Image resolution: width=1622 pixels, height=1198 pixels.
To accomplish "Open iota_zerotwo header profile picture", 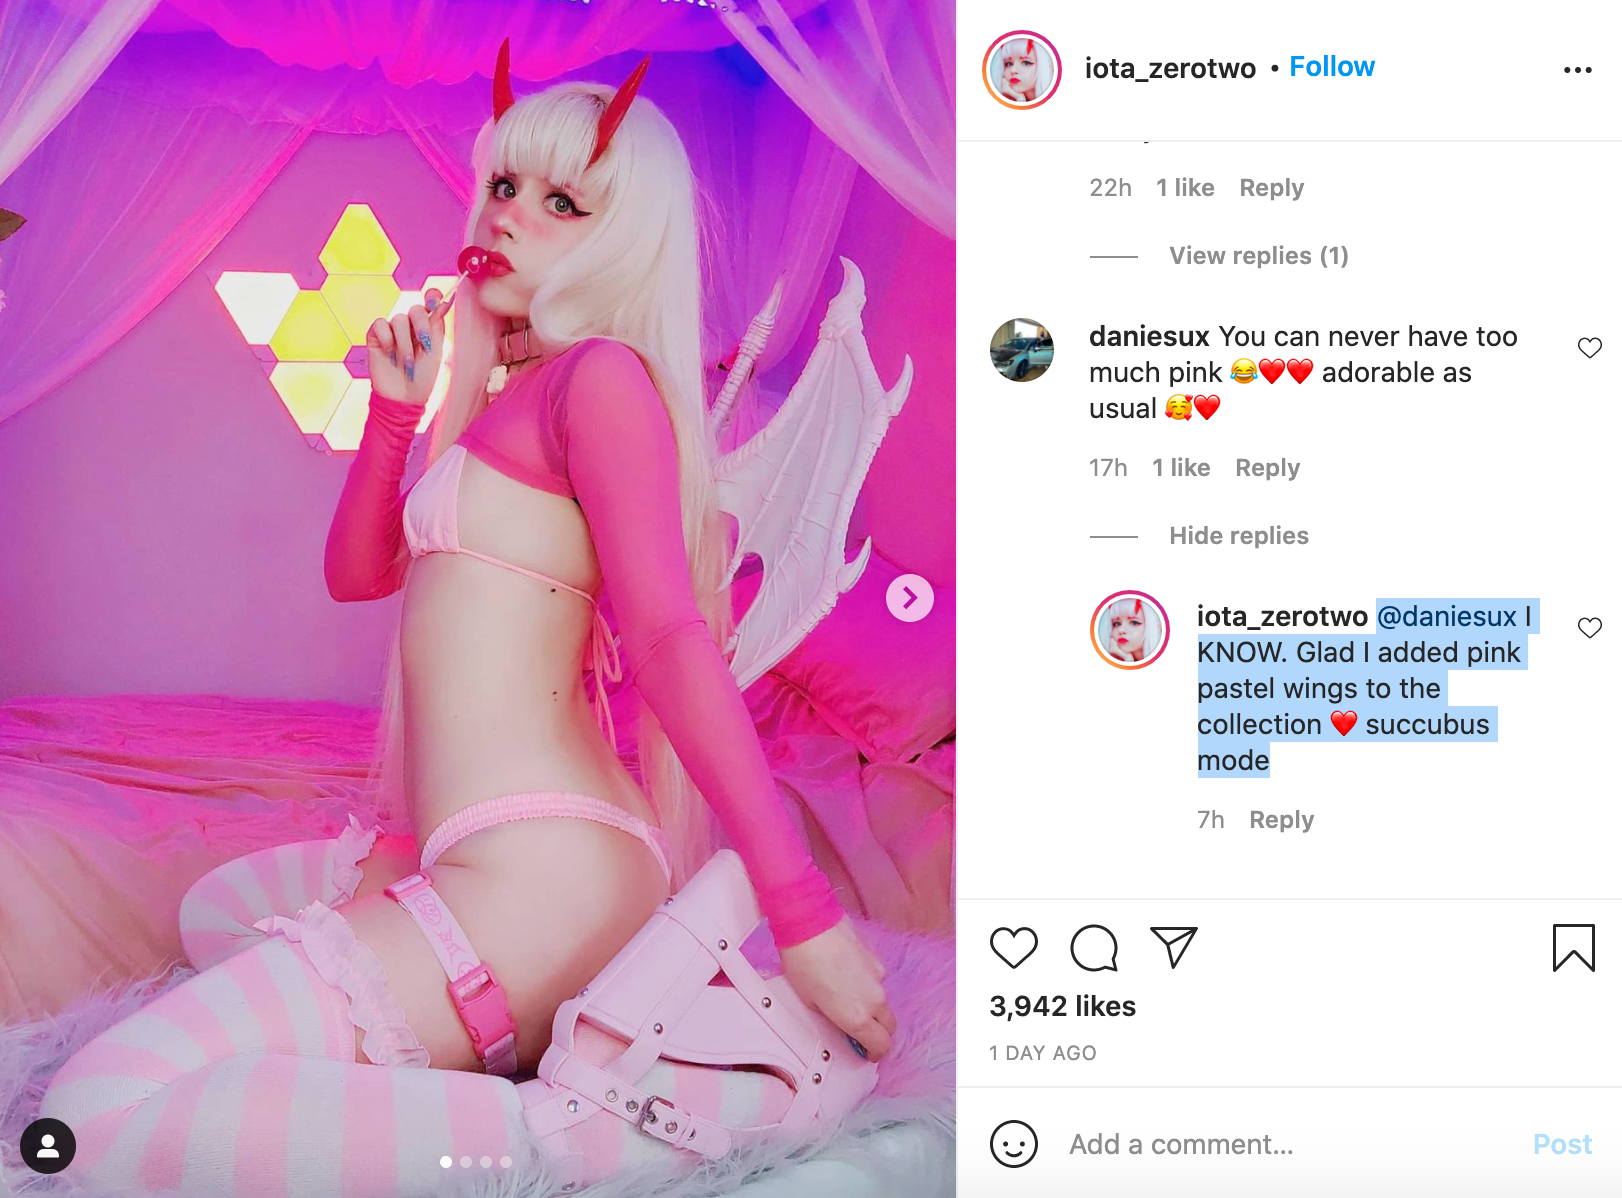I will pyautogui.click(x=1021, y=69).
